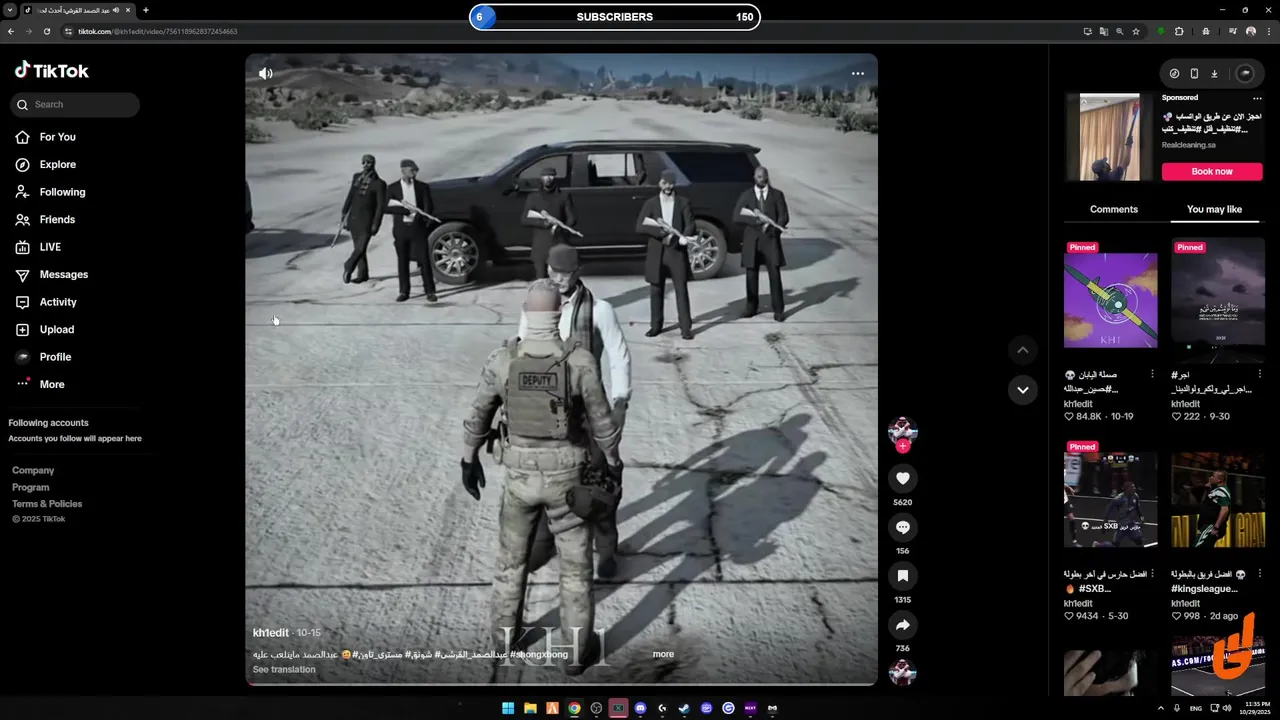Open a new browser tab with plus
Image resolution: width=1280 pixels, height=720 pixels.
[x=146, y=10]
